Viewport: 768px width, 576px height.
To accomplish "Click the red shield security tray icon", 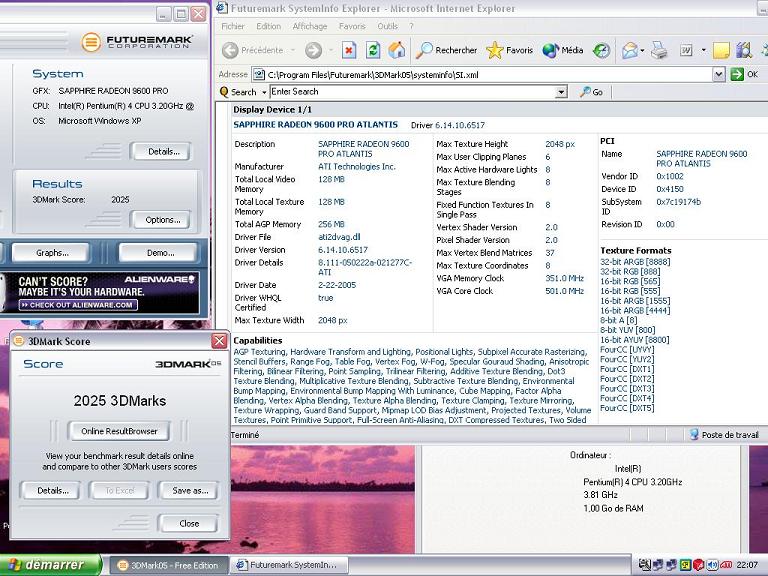I will point(699,565).
